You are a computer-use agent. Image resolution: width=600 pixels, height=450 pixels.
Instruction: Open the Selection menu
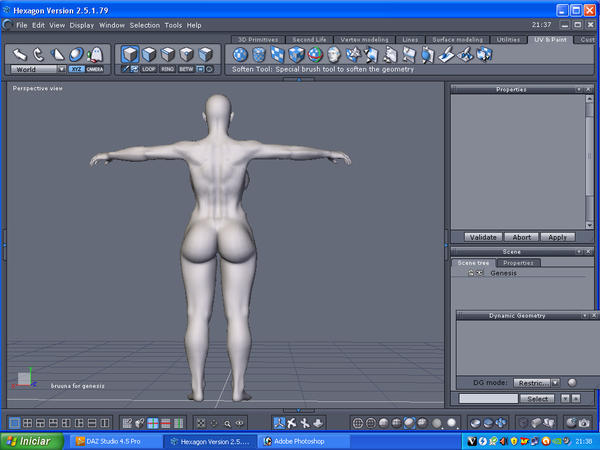coord(144,24)
